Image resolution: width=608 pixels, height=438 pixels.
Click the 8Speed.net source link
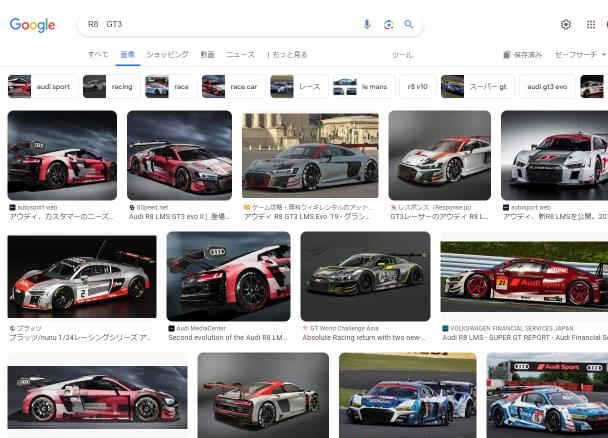[x=149, y=207]
